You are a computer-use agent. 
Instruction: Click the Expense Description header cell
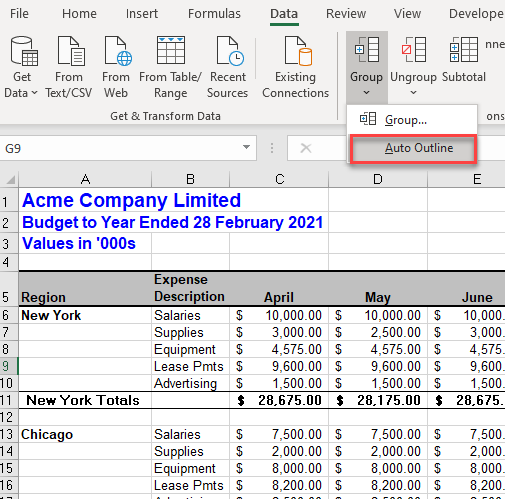click(190, 289)
